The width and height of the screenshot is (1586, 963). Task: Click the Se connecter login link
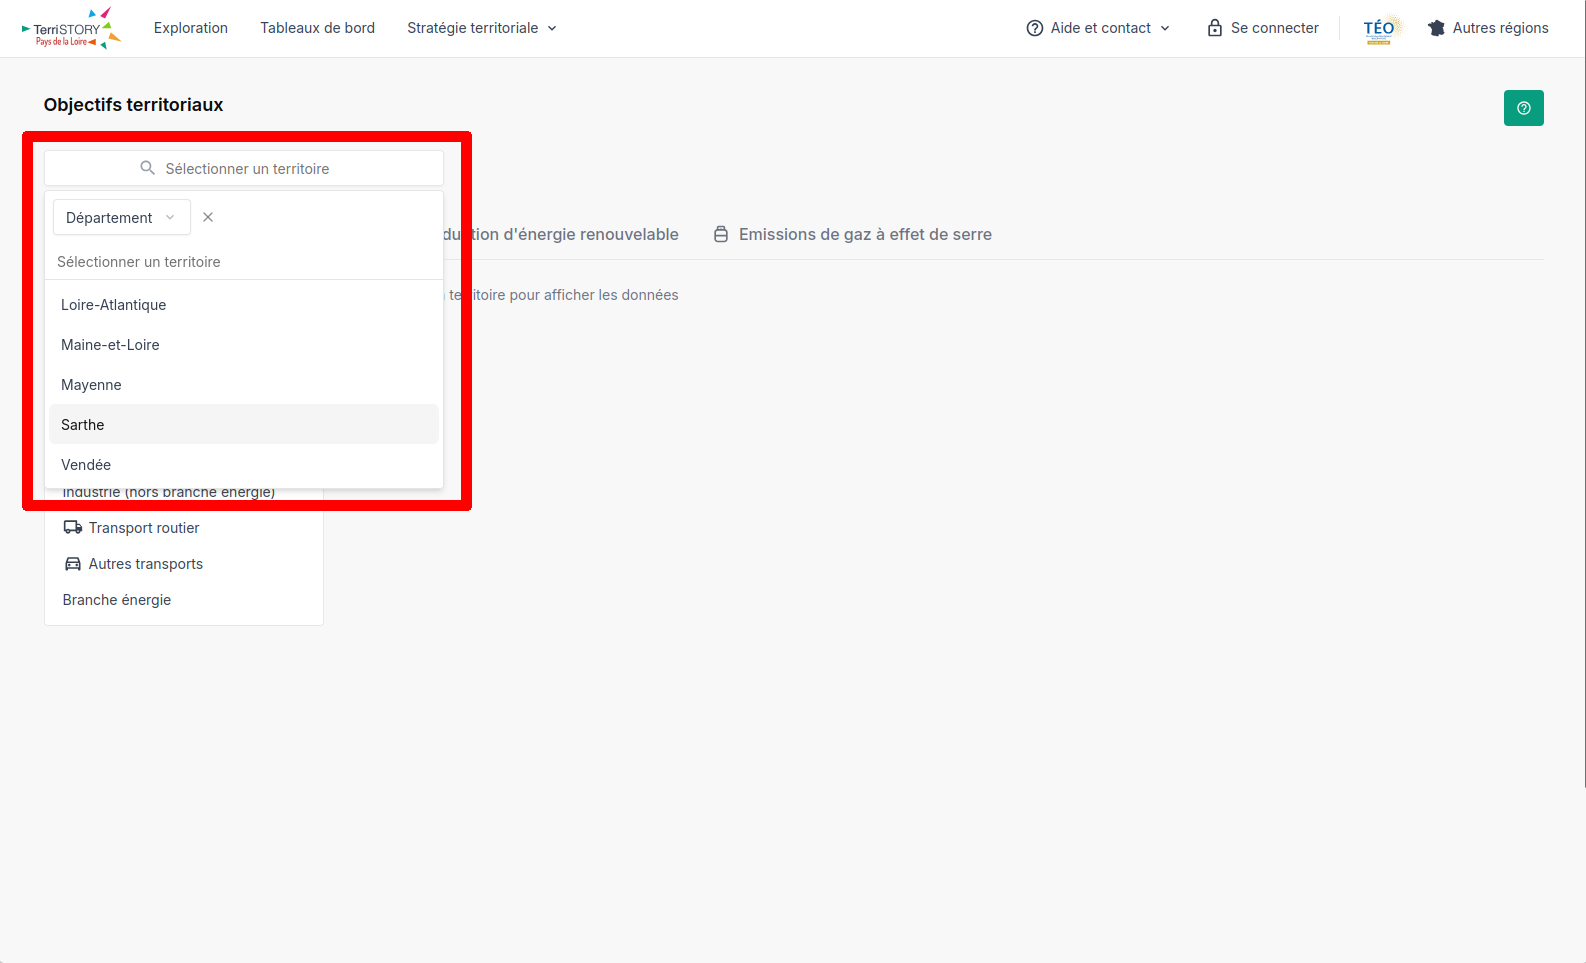[1263, 28]
